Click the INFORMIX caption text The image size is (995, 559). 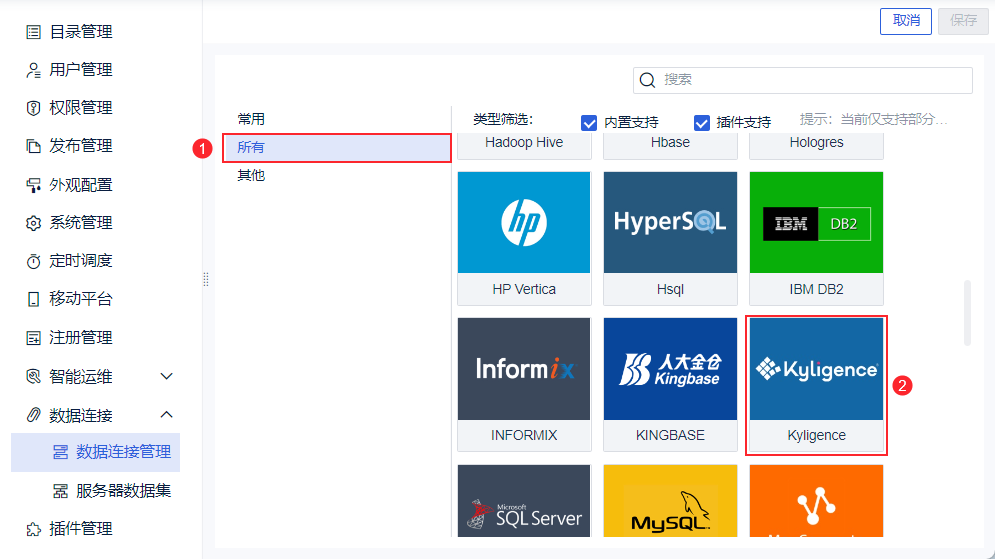[x=524, y=435]
